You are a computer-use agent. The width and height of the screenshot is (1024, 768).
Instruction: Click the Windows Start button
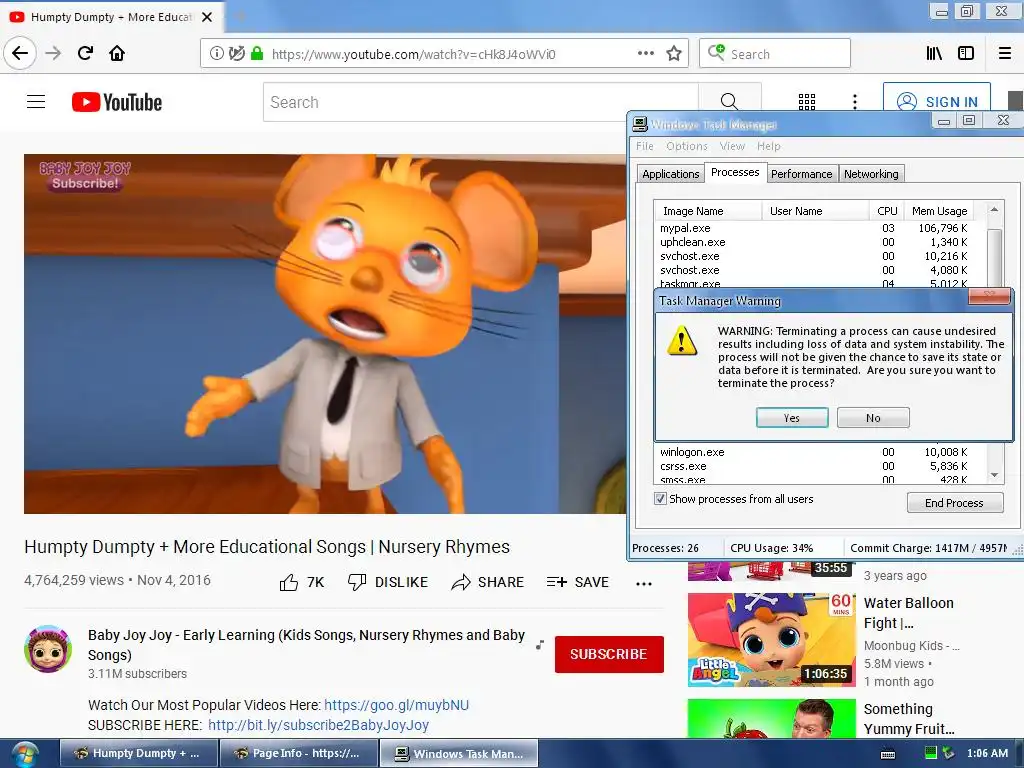pyautogui.click(x=24, y=754)
